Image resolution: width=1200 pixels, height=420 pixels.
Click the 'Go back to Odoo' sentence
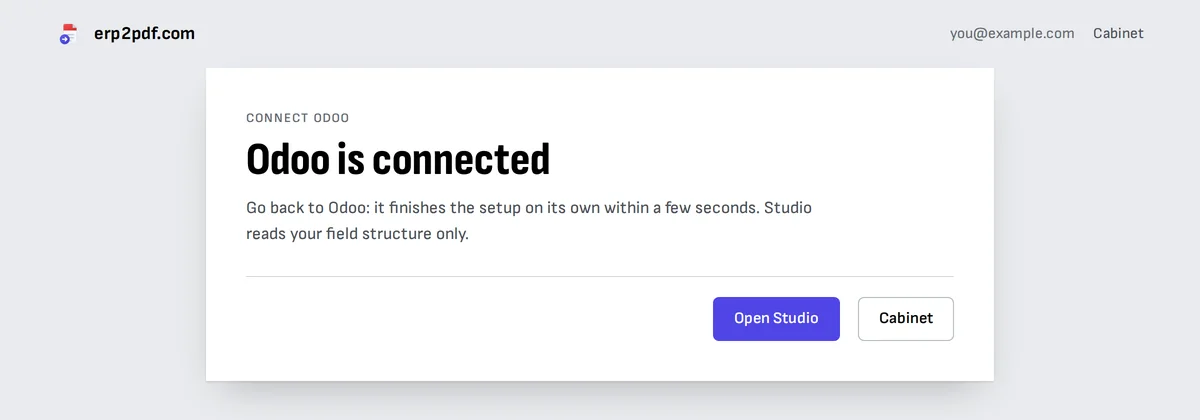(x=301, y=209)
